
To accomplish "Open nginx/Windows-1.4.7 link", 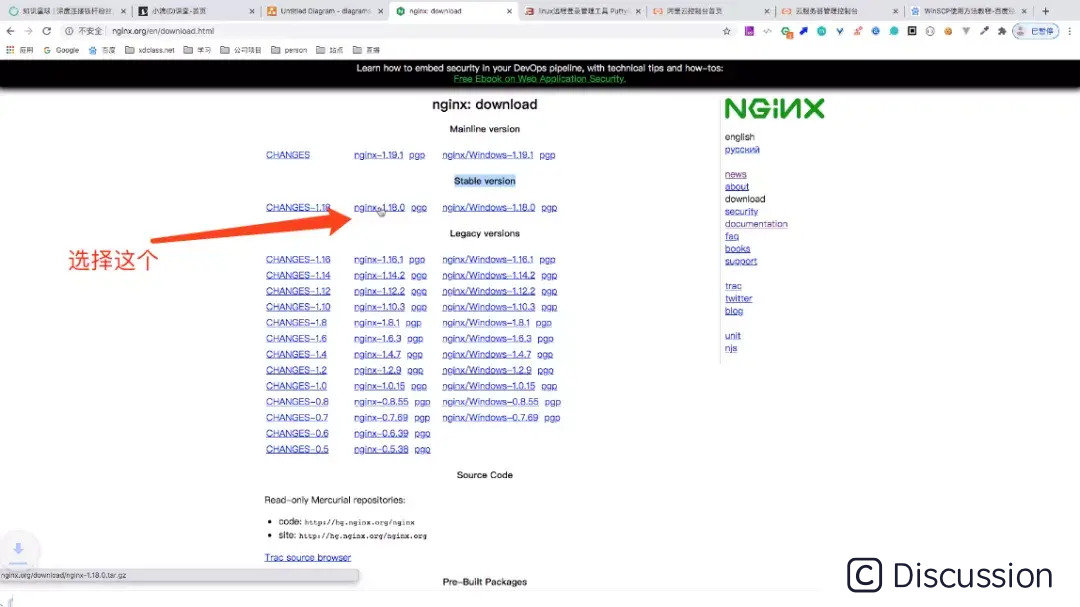I will click(x=486, y=354).
